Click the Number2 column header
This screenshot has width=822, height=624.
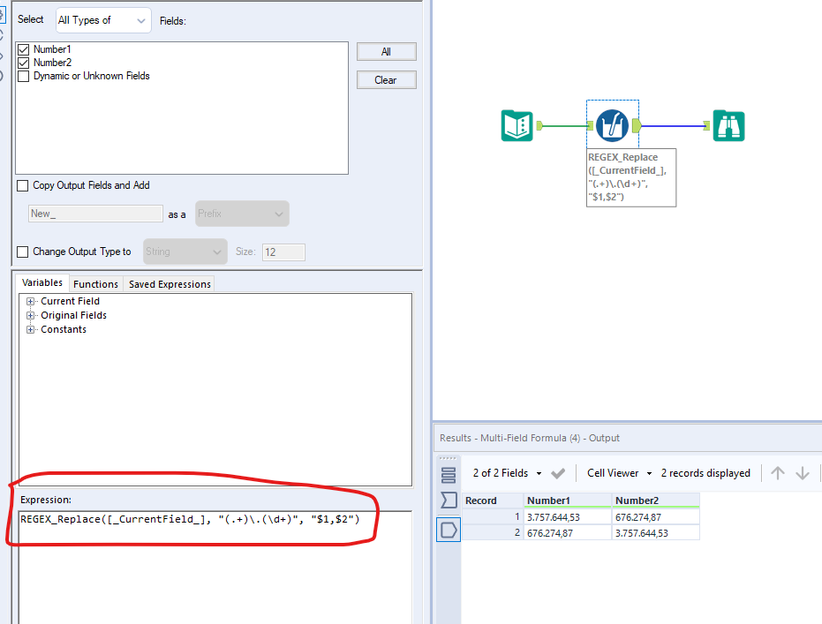[x=655, y=501]
